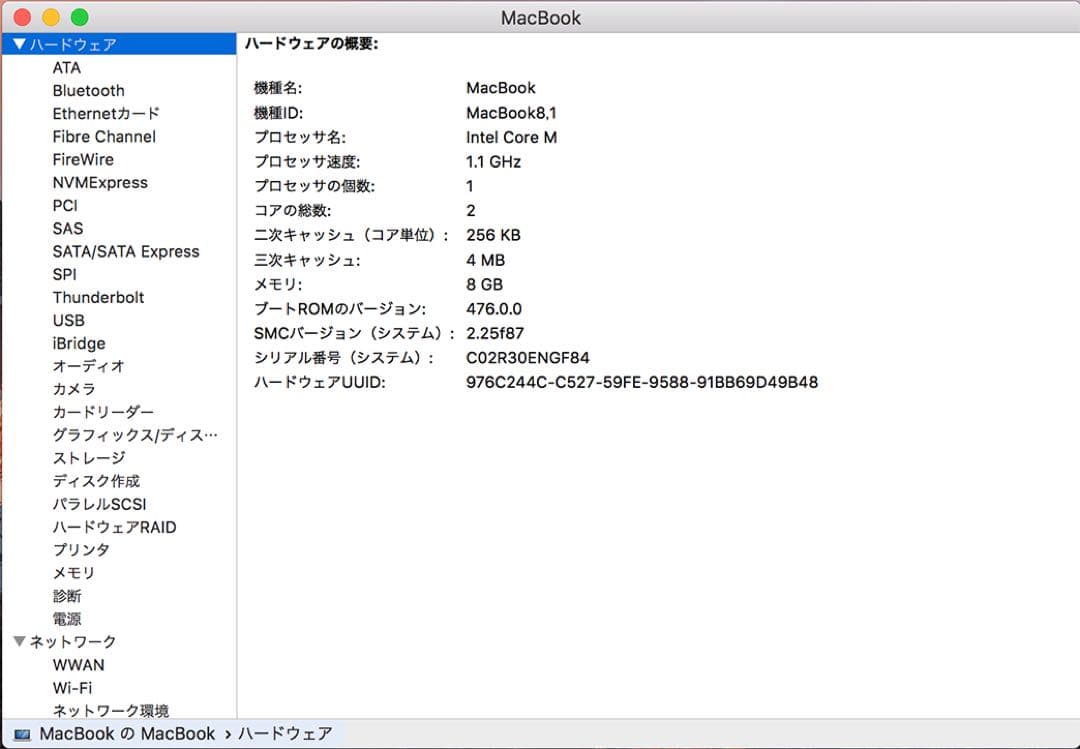Click ハードウェア in the bottom path bar

[x=285, y=734]
